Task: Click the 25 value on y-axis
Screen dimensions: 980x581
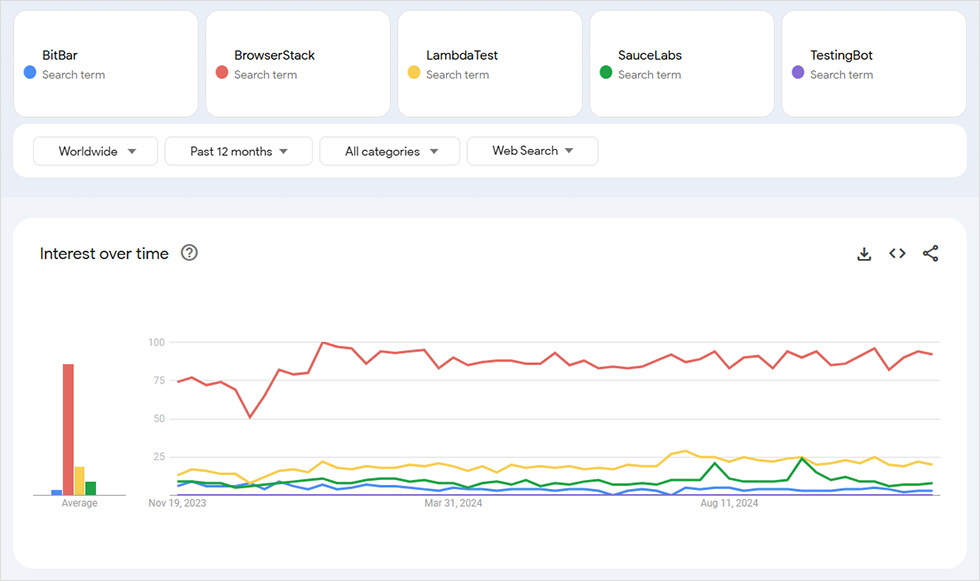Action: click(x=159, y=457)
